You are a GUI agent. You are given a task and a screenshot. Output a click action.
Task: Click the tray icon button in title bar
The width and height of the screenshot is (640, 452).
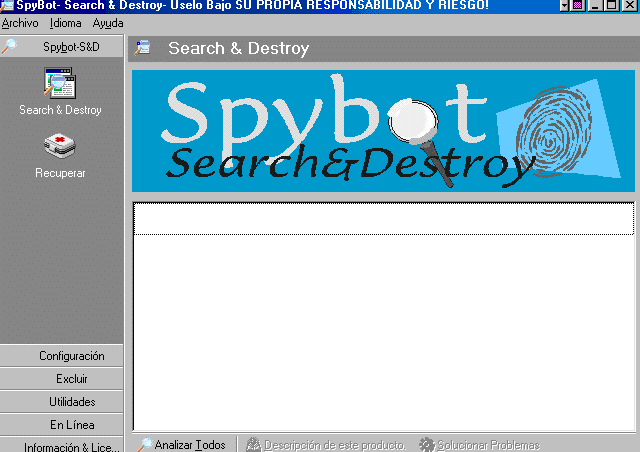pos(578,5)
